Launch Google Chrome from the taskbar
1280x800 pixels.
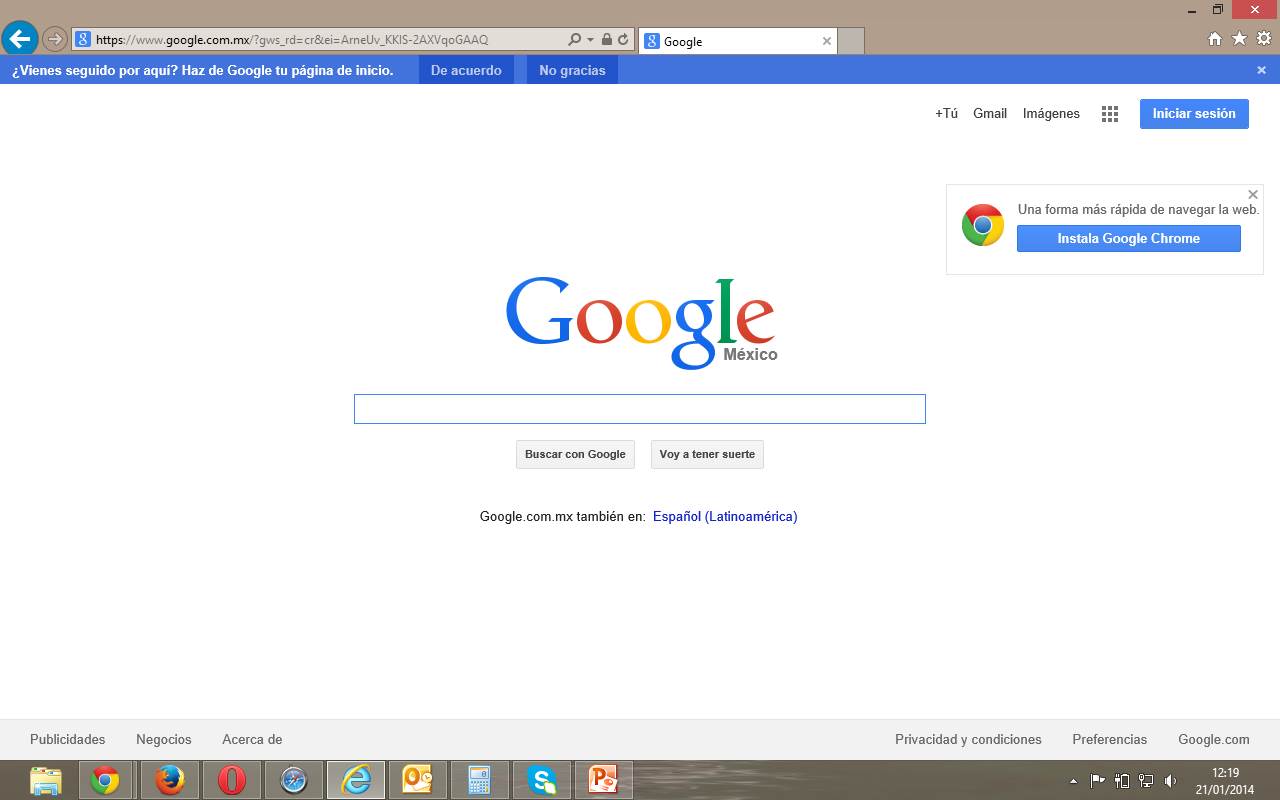click(105, 780)
